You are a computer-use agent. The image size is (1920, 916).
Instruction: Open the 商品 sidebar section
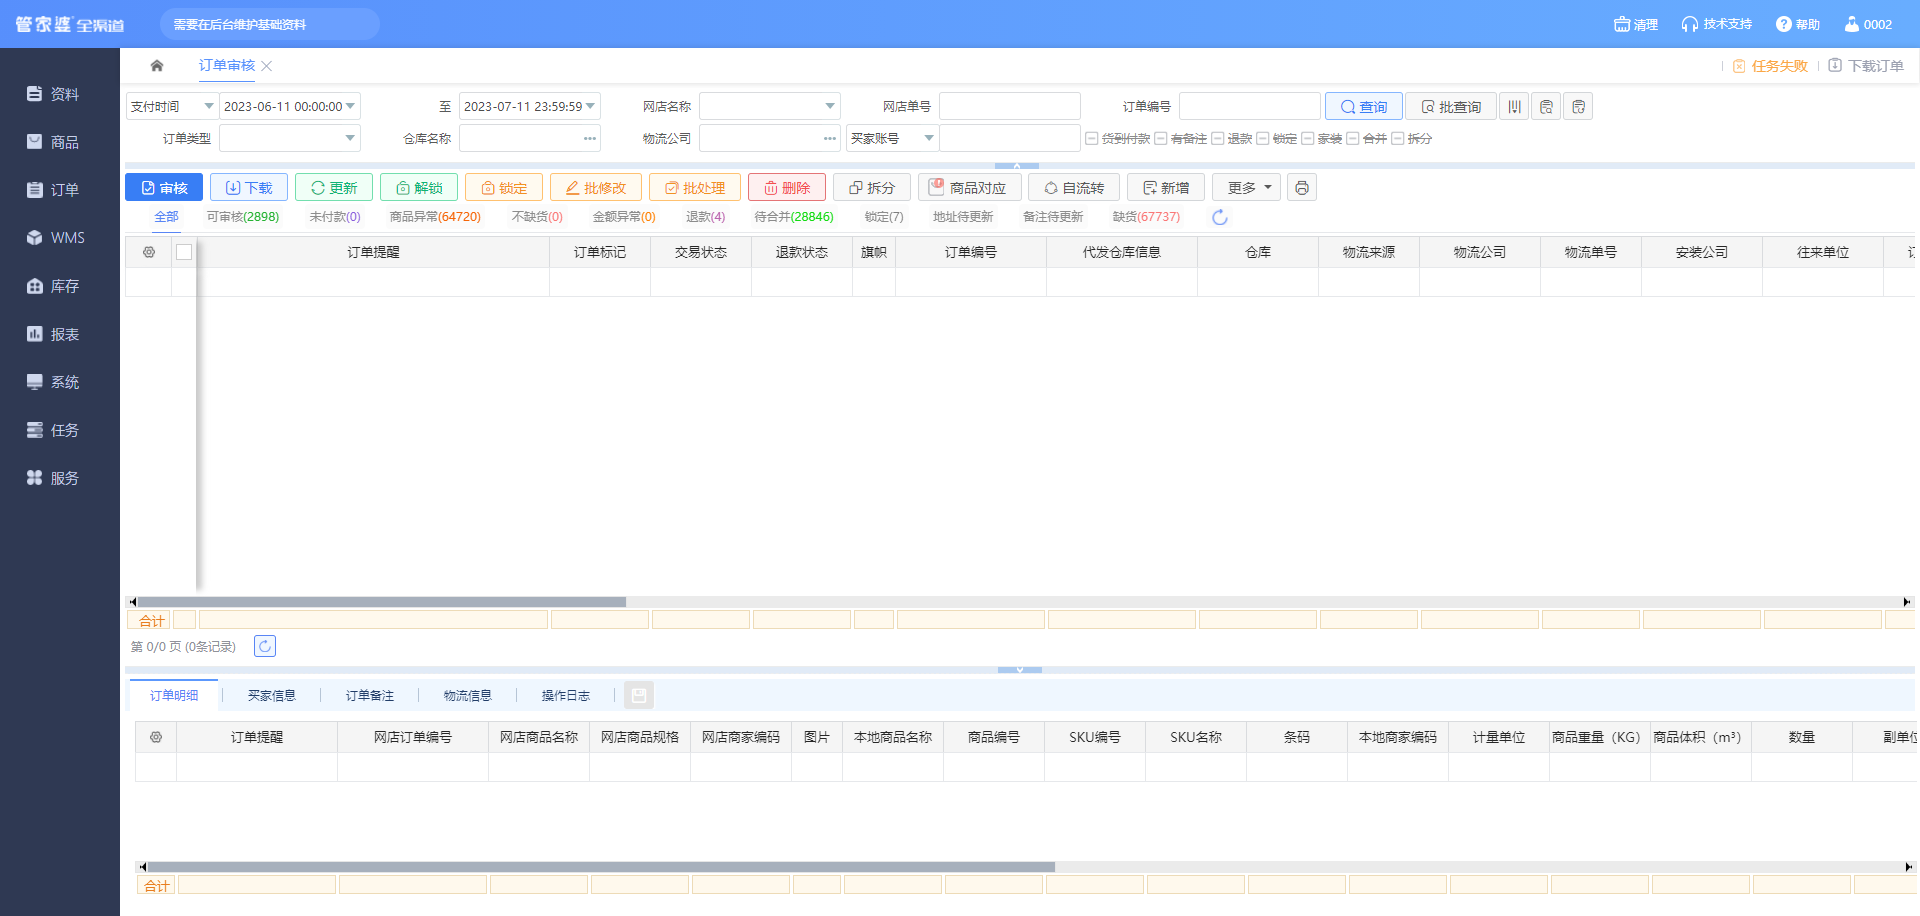[53, 142]
